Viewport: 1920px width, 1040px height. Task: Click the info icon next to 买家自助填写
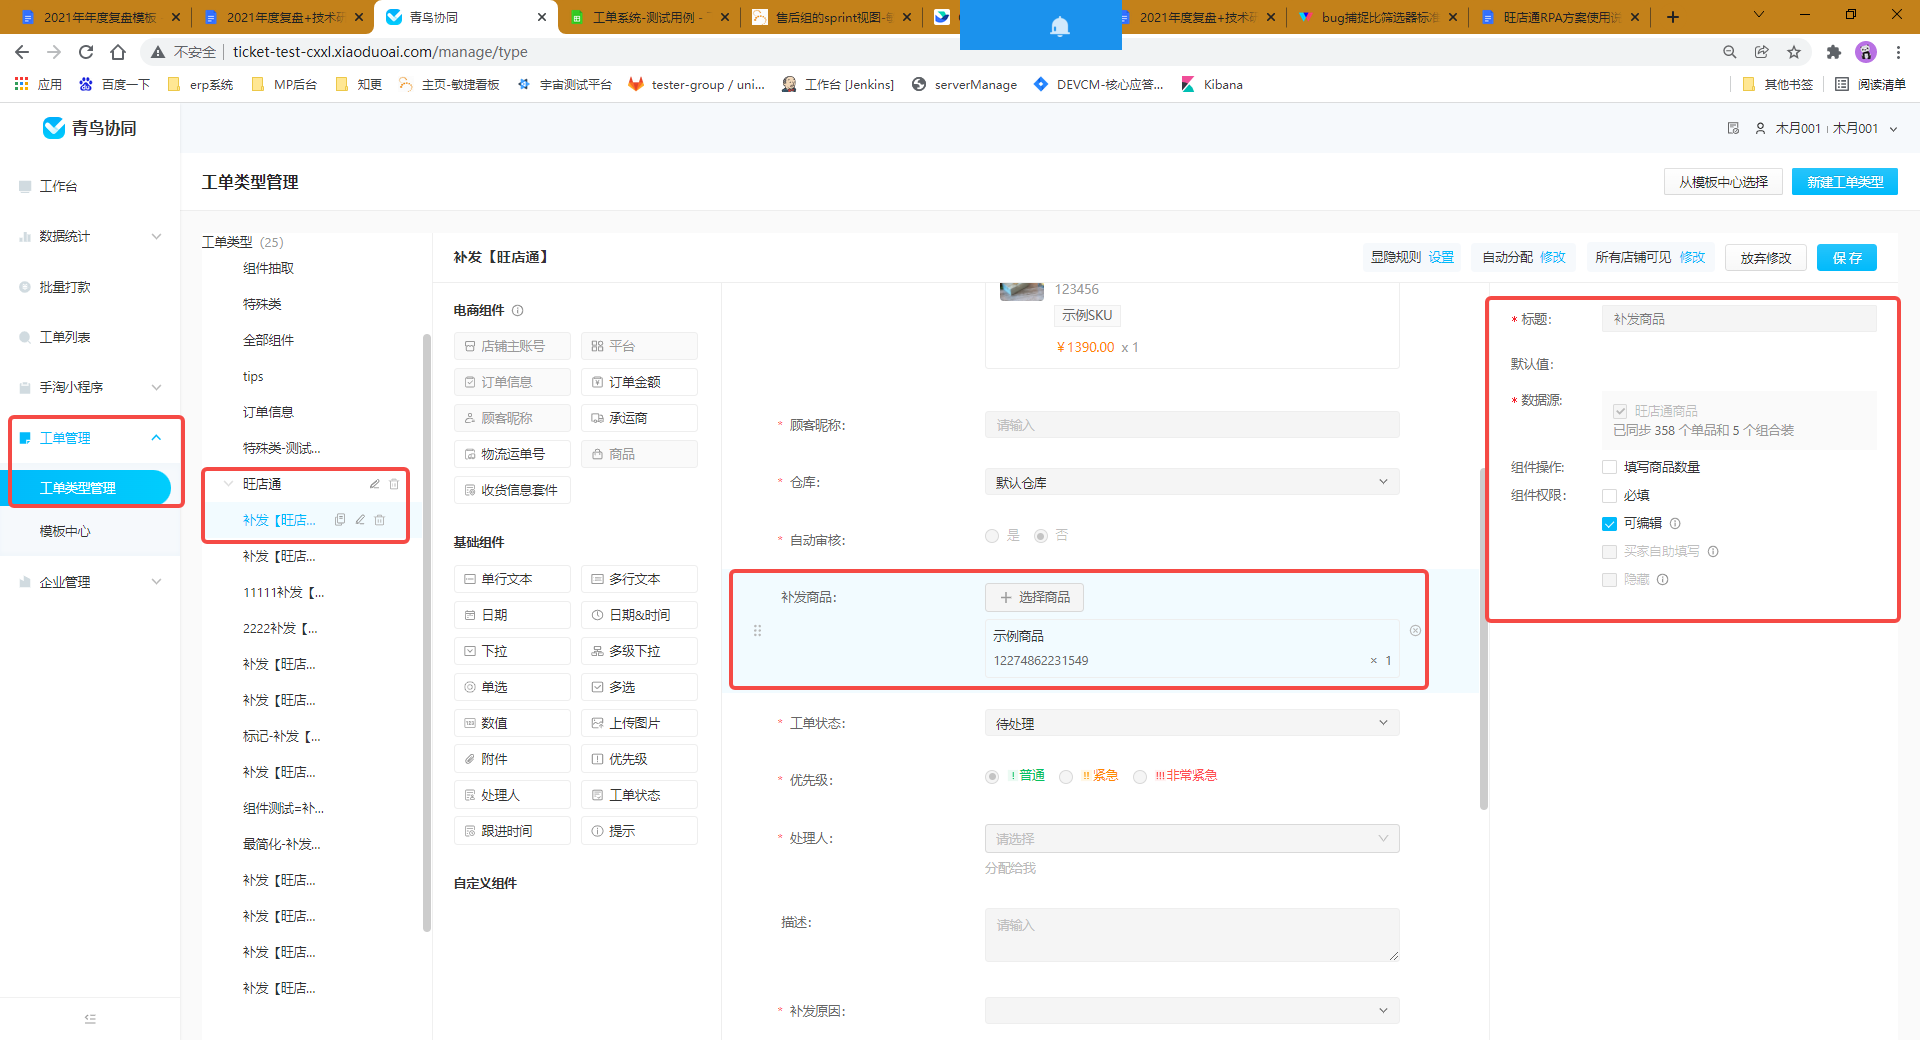tap(1713, 551)
